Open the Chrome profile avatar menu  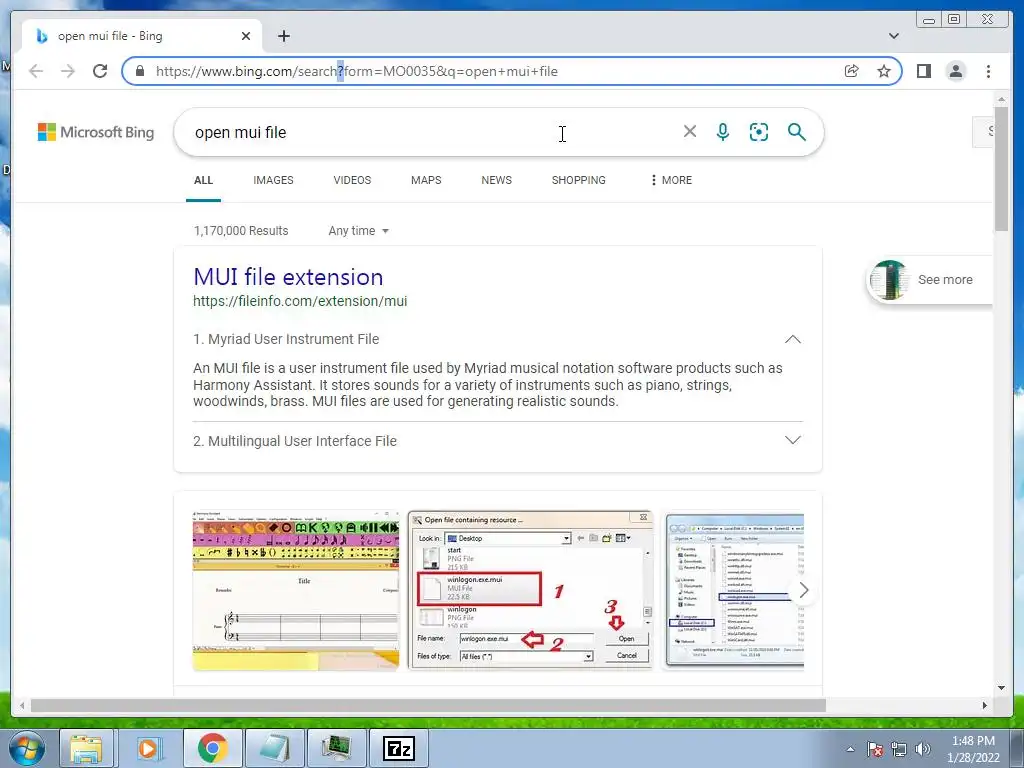pos(955,71)
